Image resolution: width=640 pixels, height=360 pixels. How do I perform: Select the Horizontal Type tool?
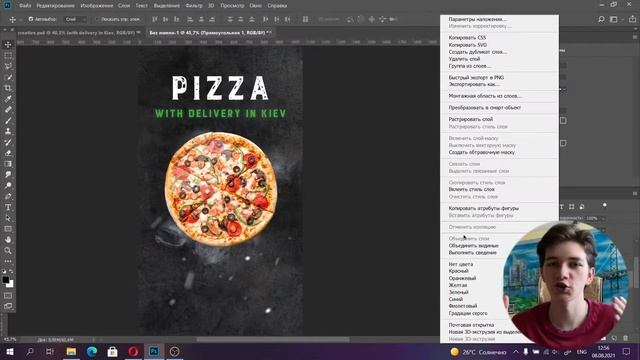[8, 207]
